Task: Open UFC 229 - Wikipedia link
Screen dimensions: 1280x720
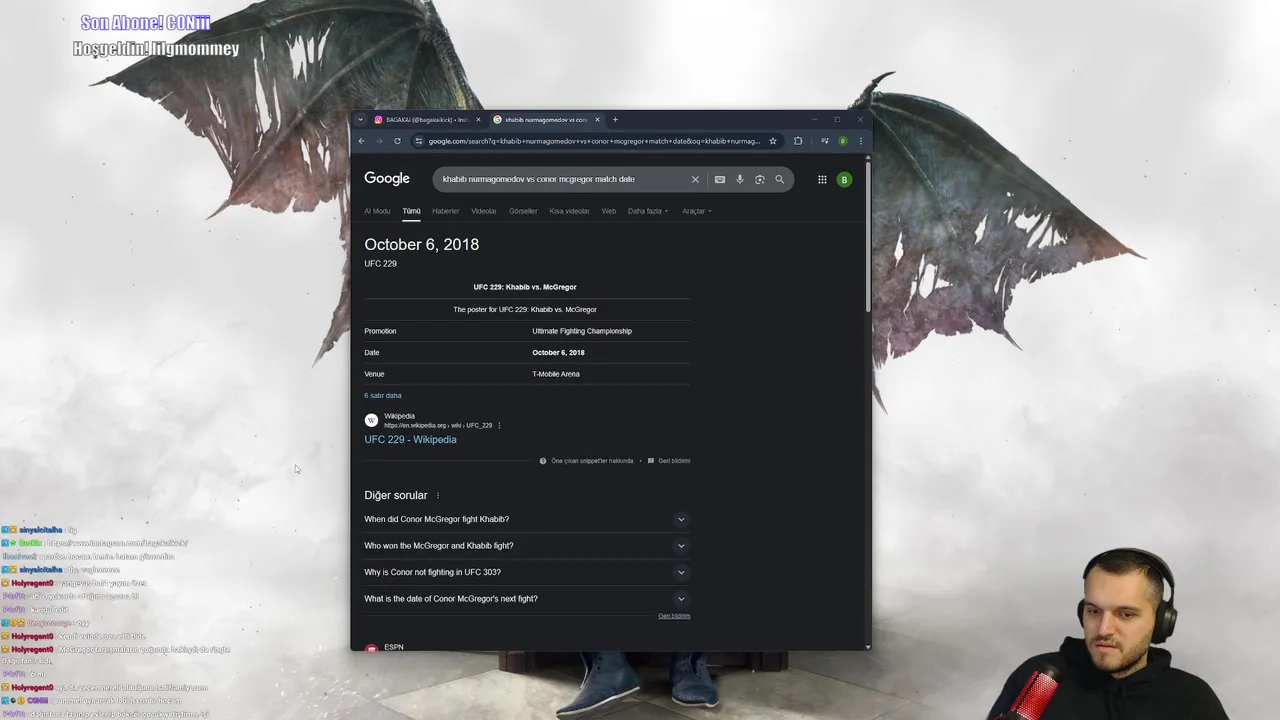Action: pos(410,439)
